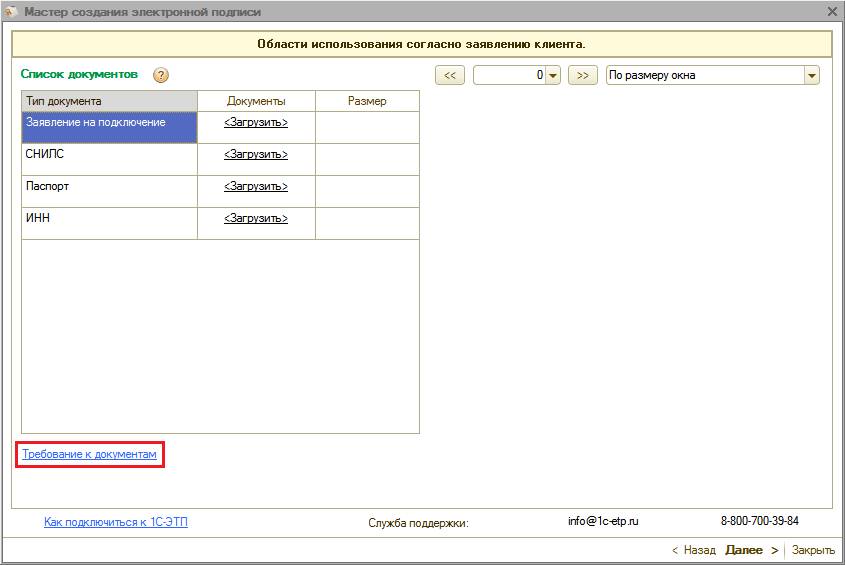Click the Размер cell of СНИЛС row
The image size is (845, 565).
(367, 159)
